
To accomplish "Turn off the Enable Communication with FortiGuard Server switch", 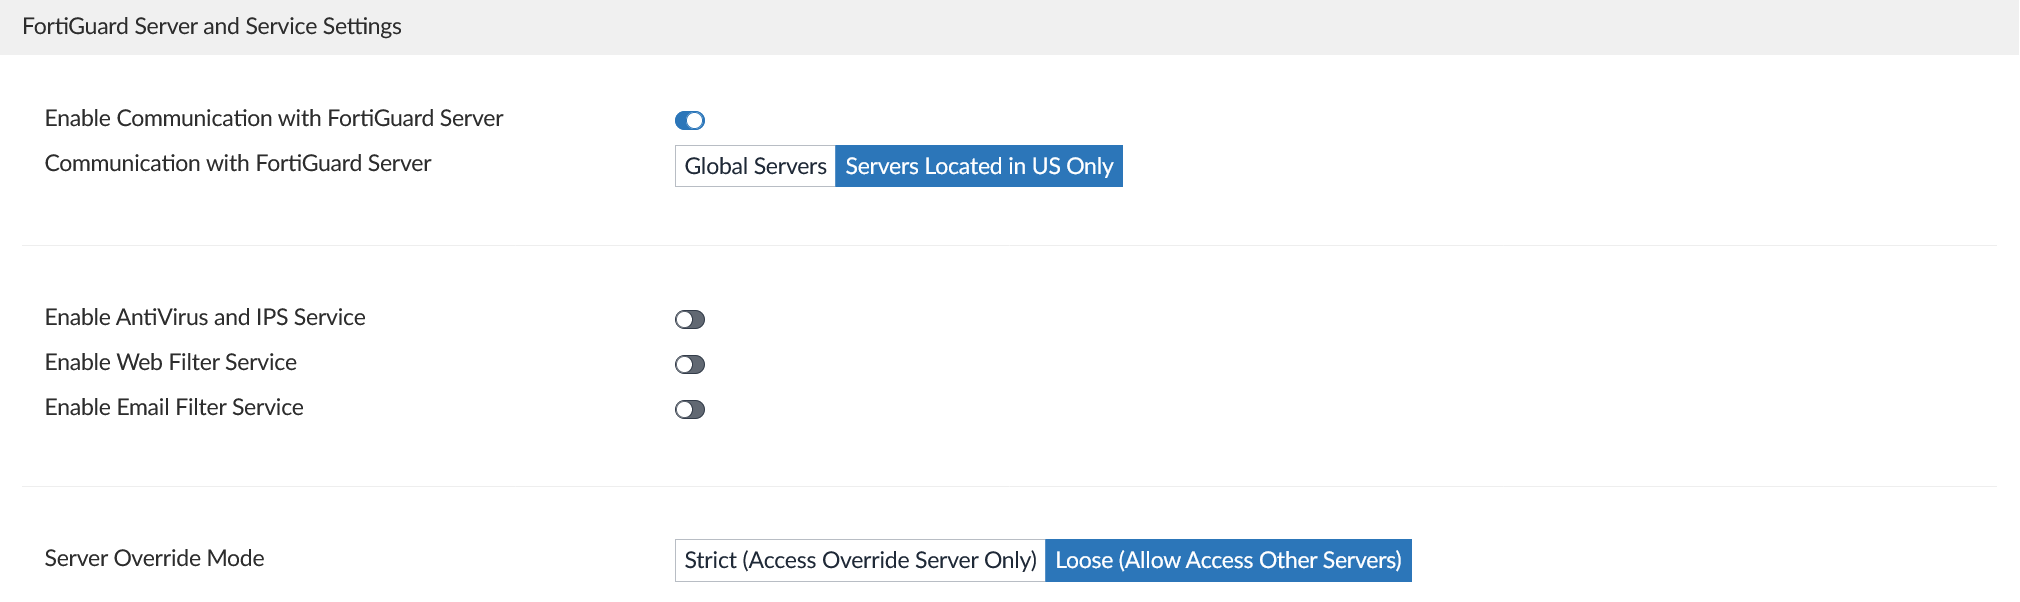I will point(689,120).
